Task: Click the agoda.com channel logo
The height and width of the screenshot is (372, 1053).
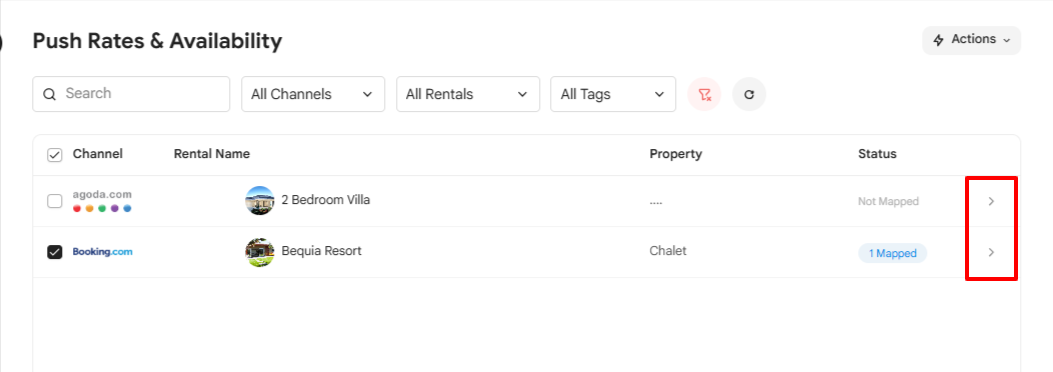Action: click(x=102, y=201)
